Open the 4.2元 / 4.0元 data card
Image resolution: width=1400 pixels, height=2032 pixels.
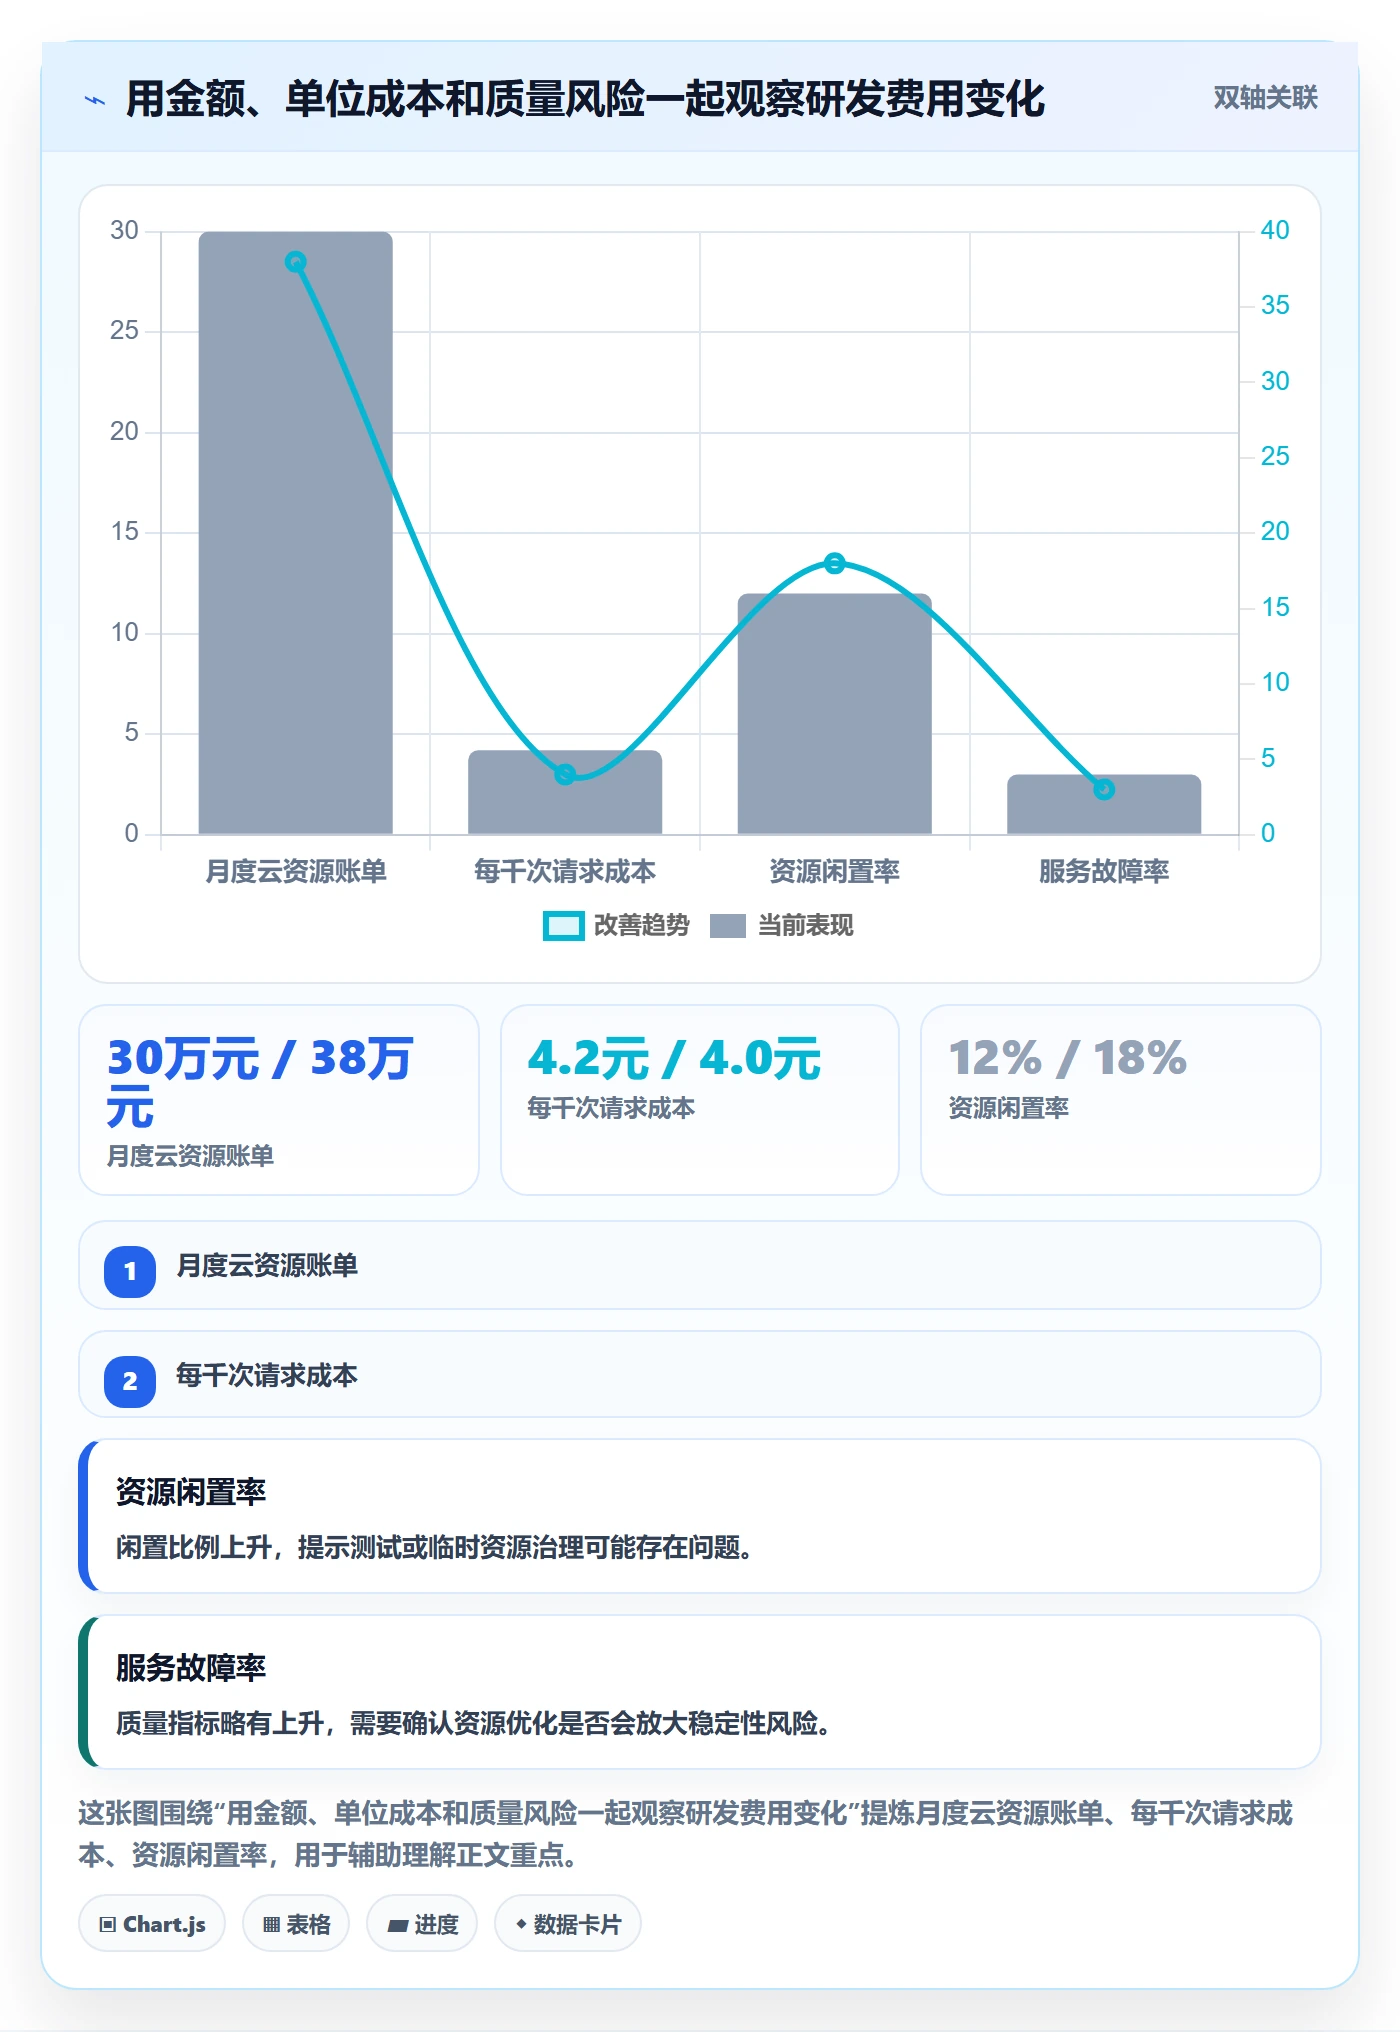click(x=700, y=1100)
